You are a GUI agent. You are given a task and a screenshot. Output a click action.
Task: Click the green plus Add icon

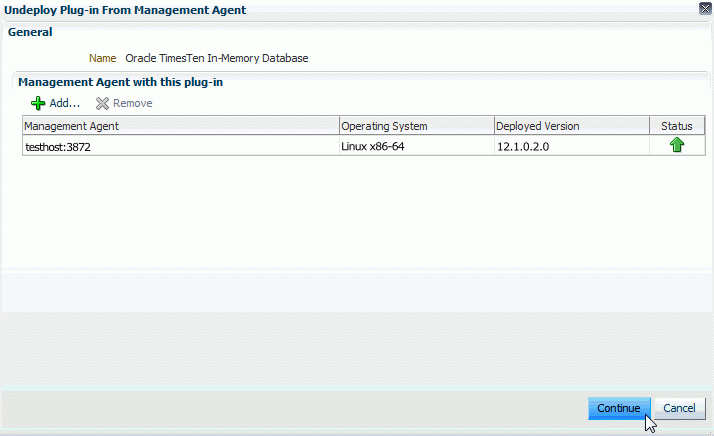(x=38, y=103)
